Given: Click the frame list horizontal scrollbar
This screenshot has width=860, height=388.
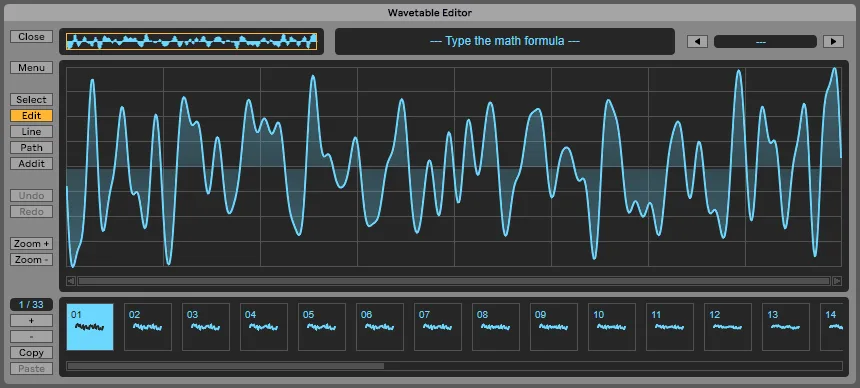Looking at the screenshot, I should pos(454,366).
